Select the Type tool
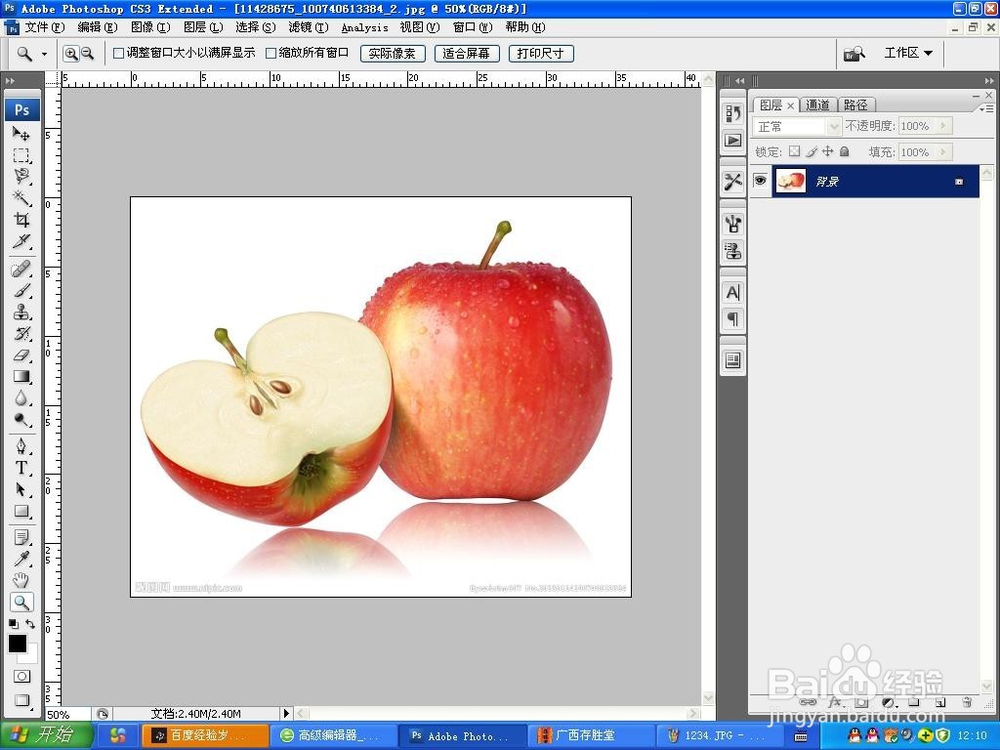The height and width of the screenshot is (750, 1000). coord(22,467)
